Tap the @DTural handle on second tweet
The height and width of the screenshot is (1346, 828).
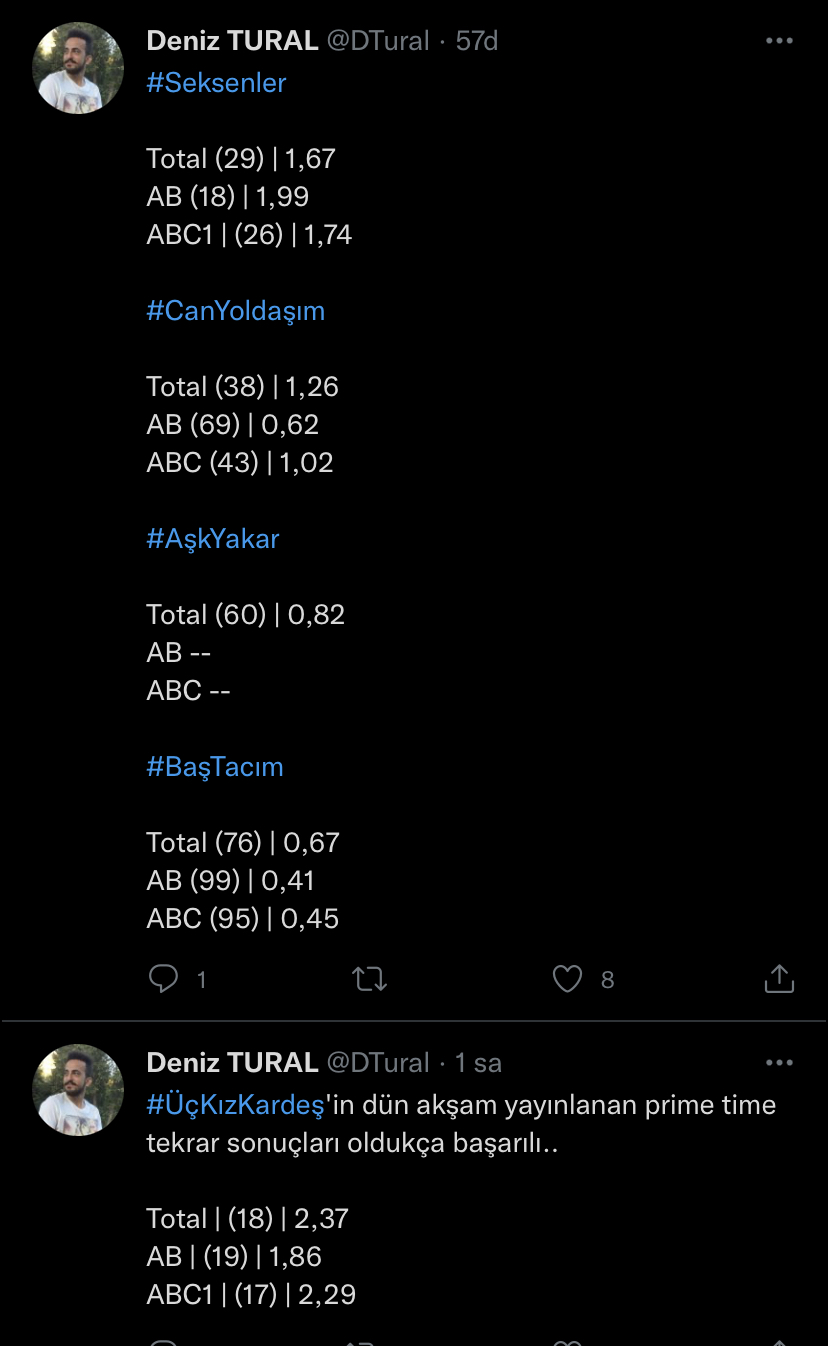[378, 1063]
